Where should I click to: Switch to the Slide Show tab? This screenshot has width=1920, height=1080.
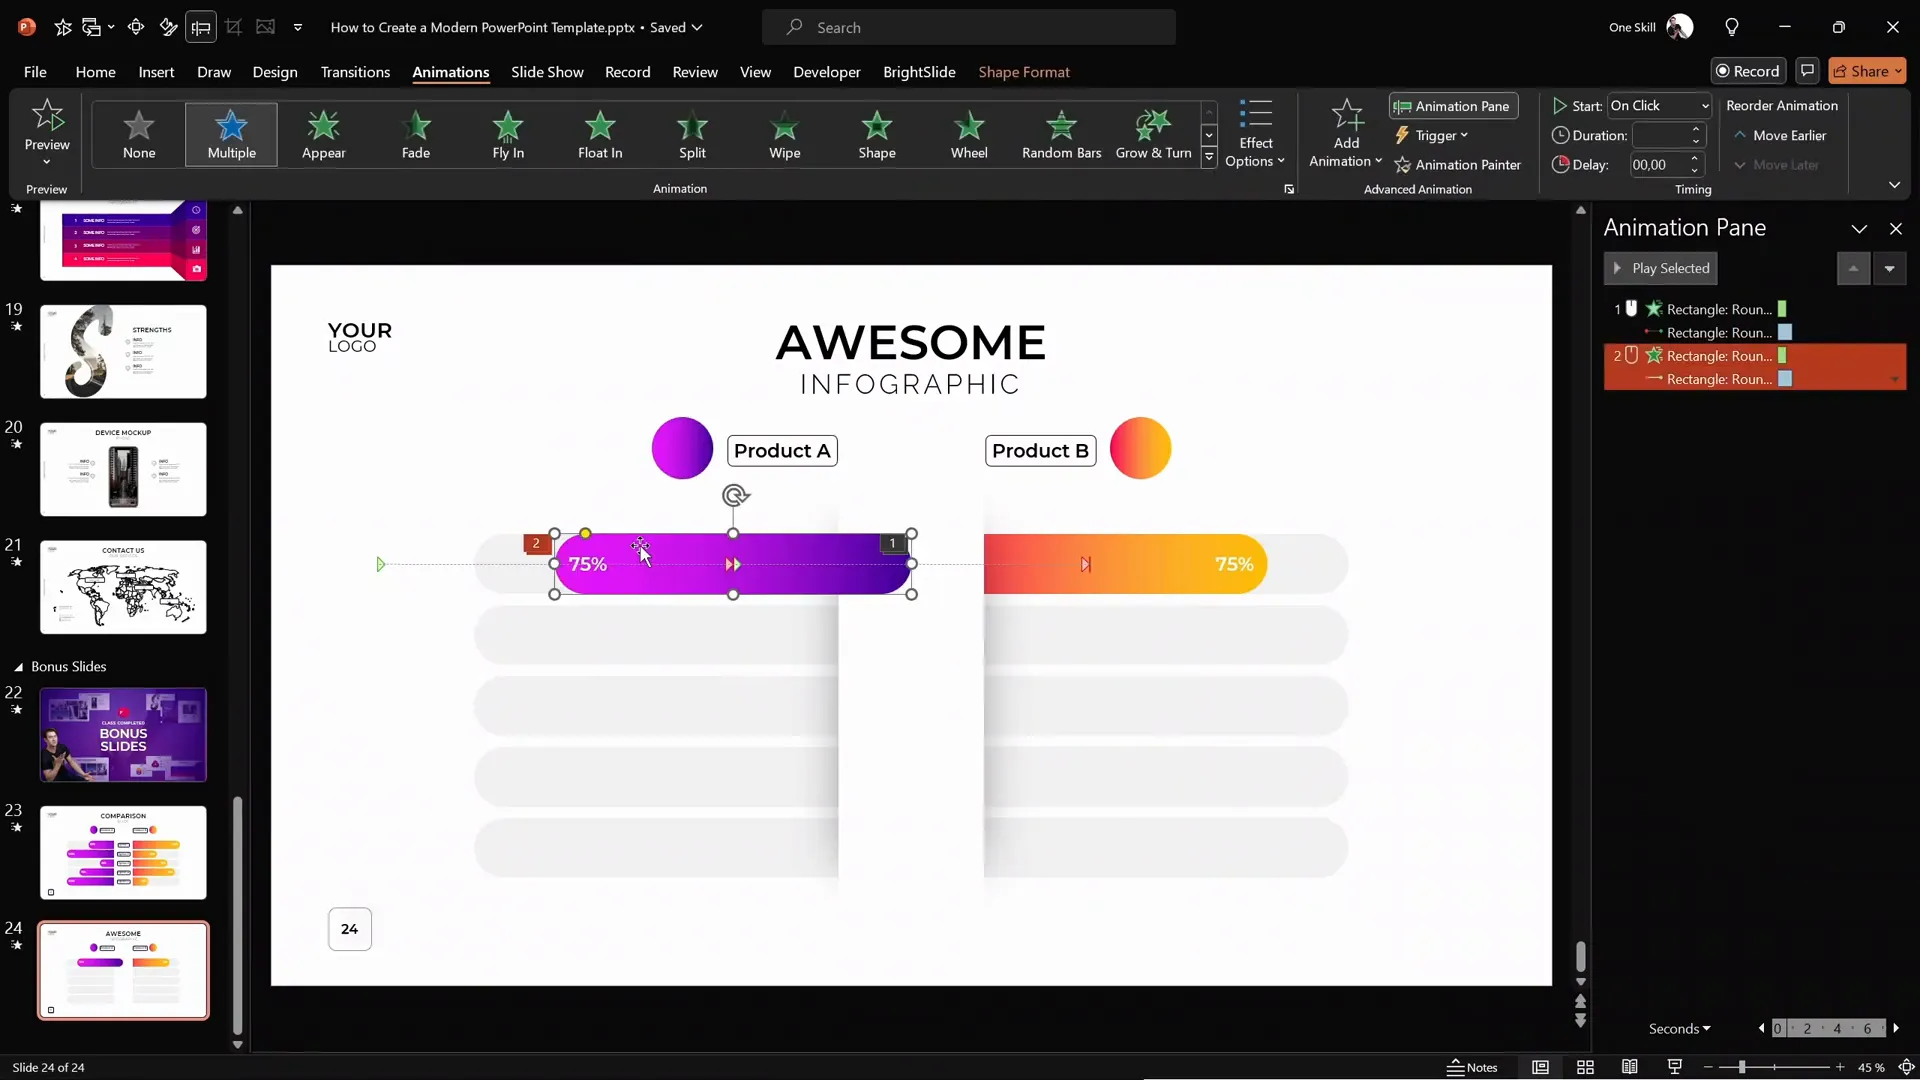click(x=547, y=72)
